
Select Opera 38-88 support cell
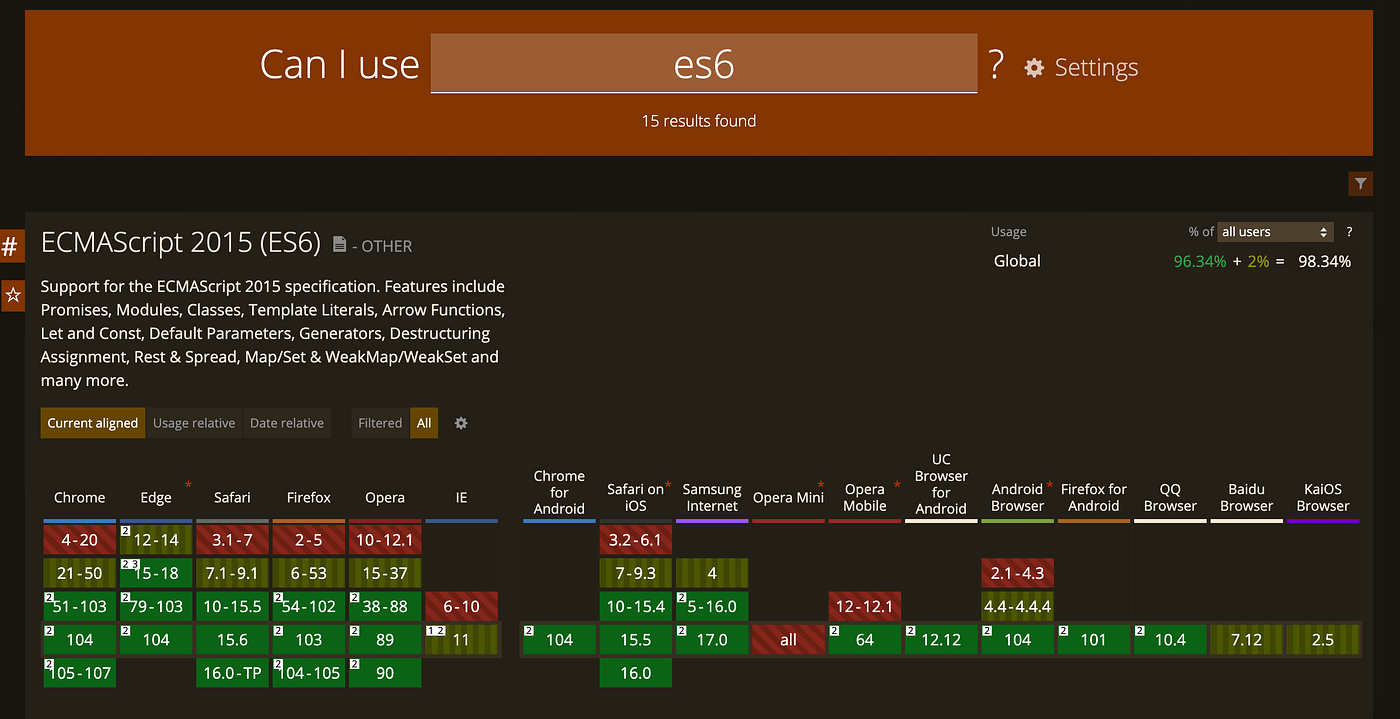(385, 606)
